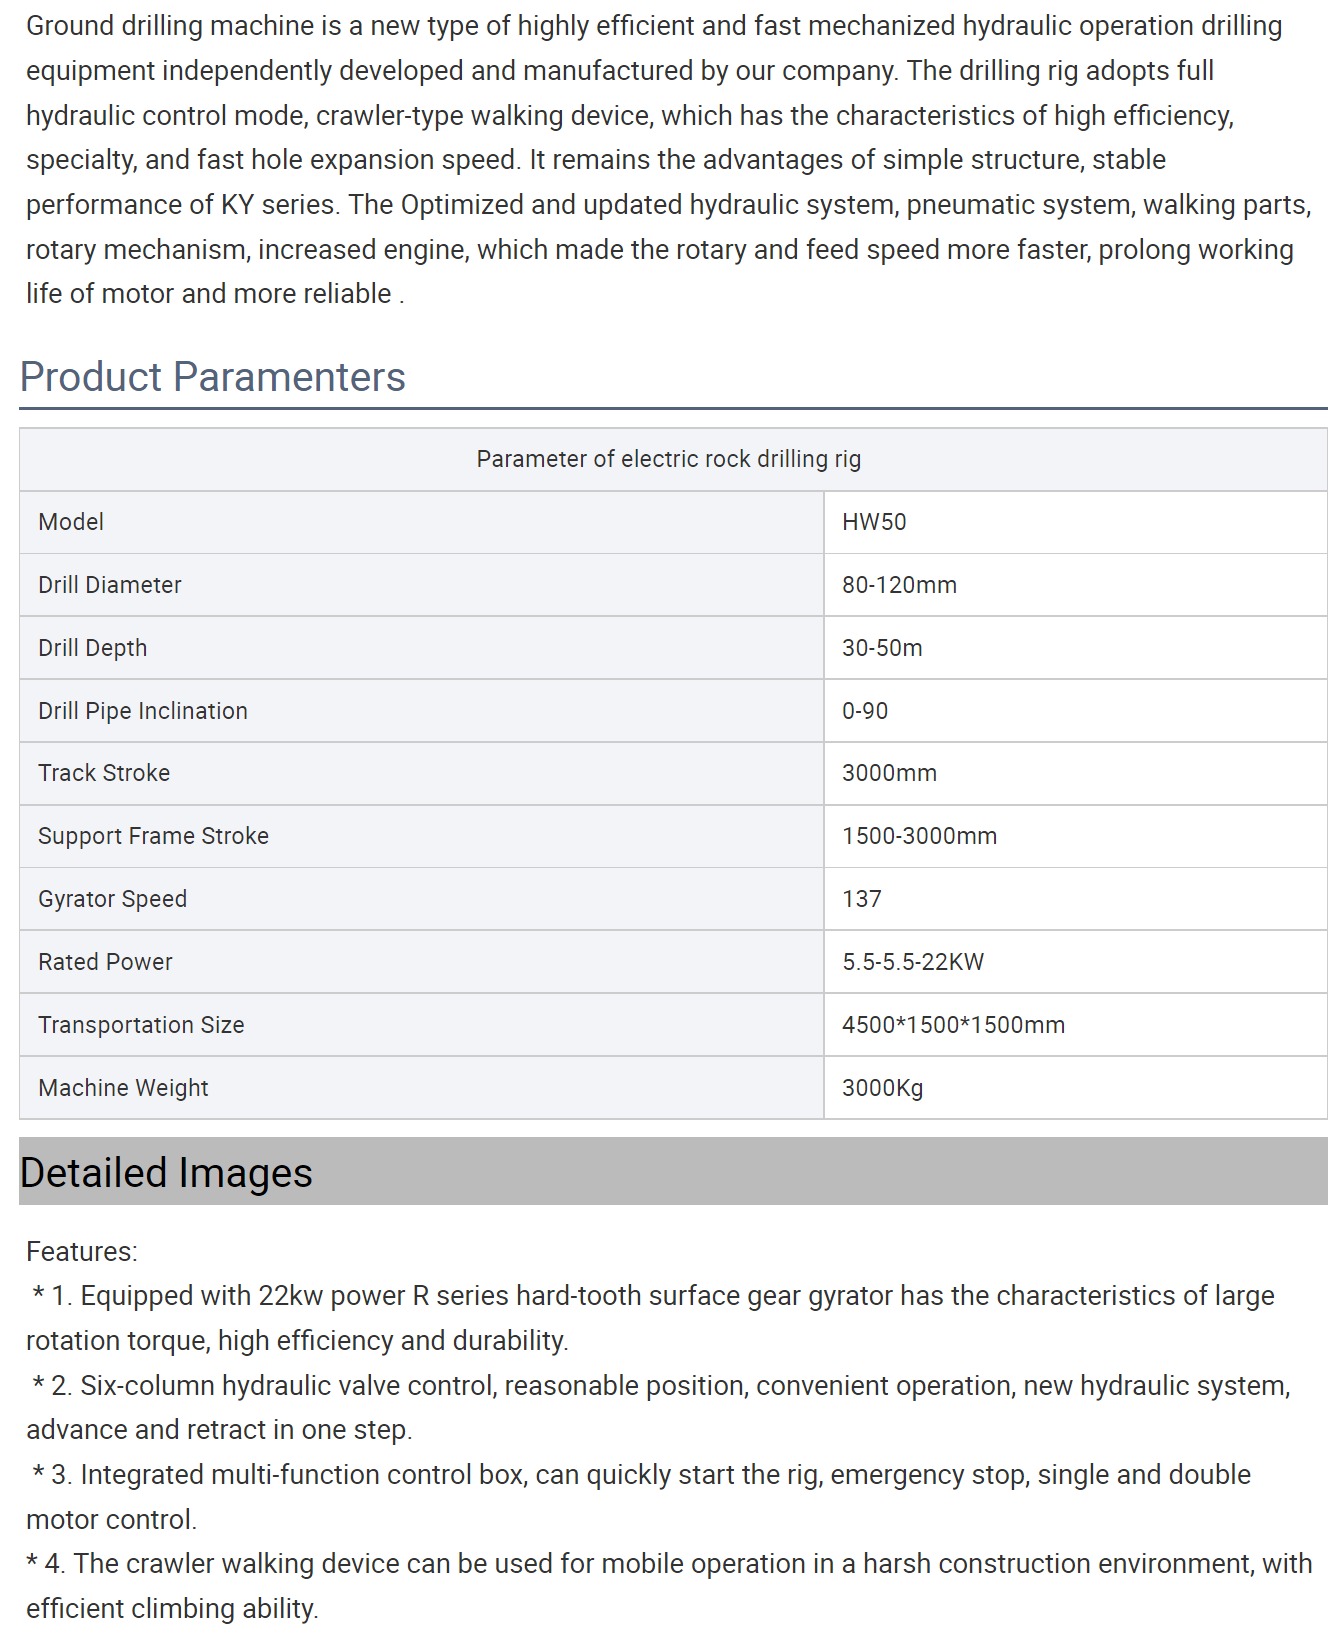Click the 1500-3000mm value cell
1337x1645 pixels.
(x=1075, y=836)
